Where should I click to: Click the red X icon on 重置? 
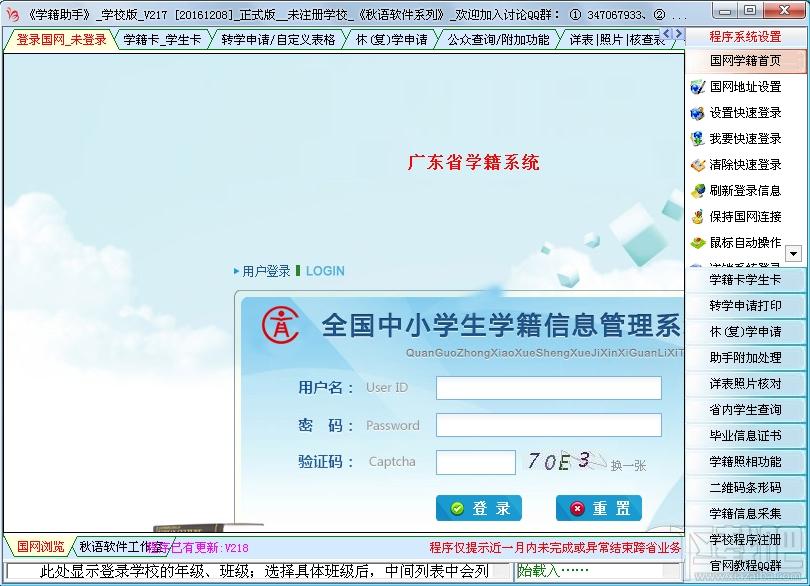(x=577, y=508)
